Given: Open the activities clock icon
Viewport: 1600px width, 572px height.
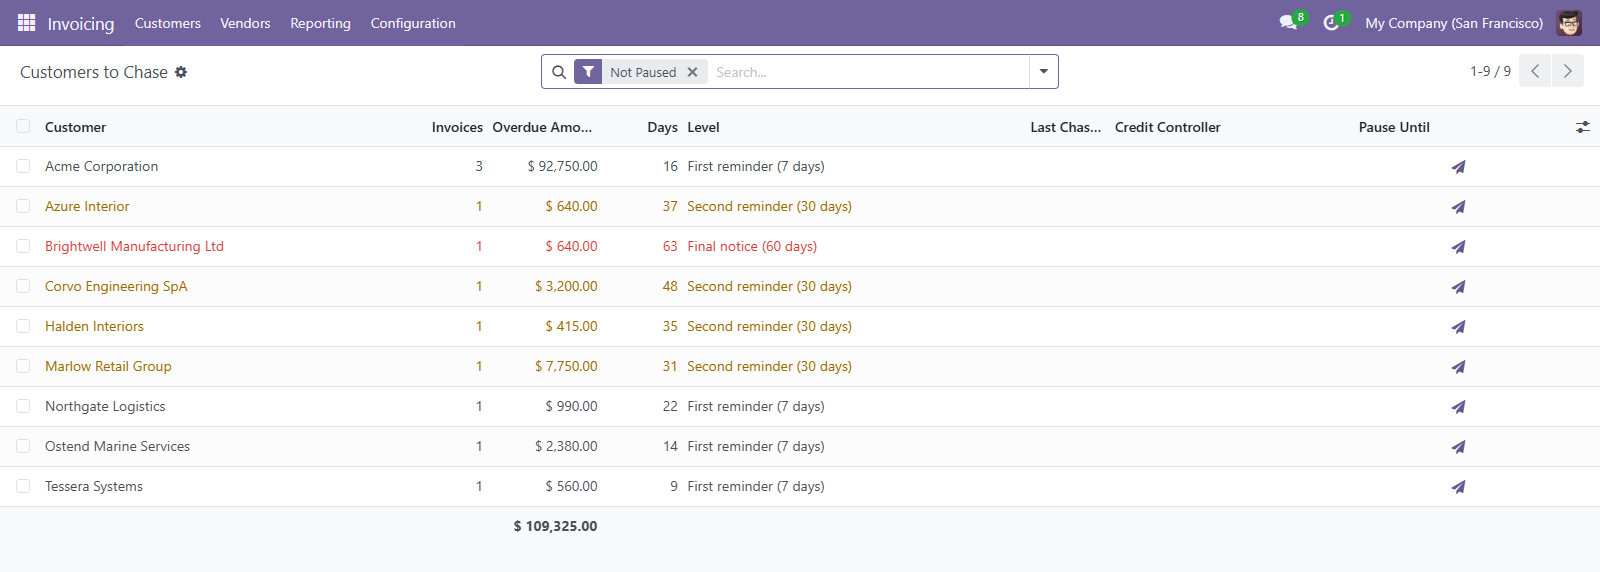Looking at the screenshot, I should point(1331,22).
